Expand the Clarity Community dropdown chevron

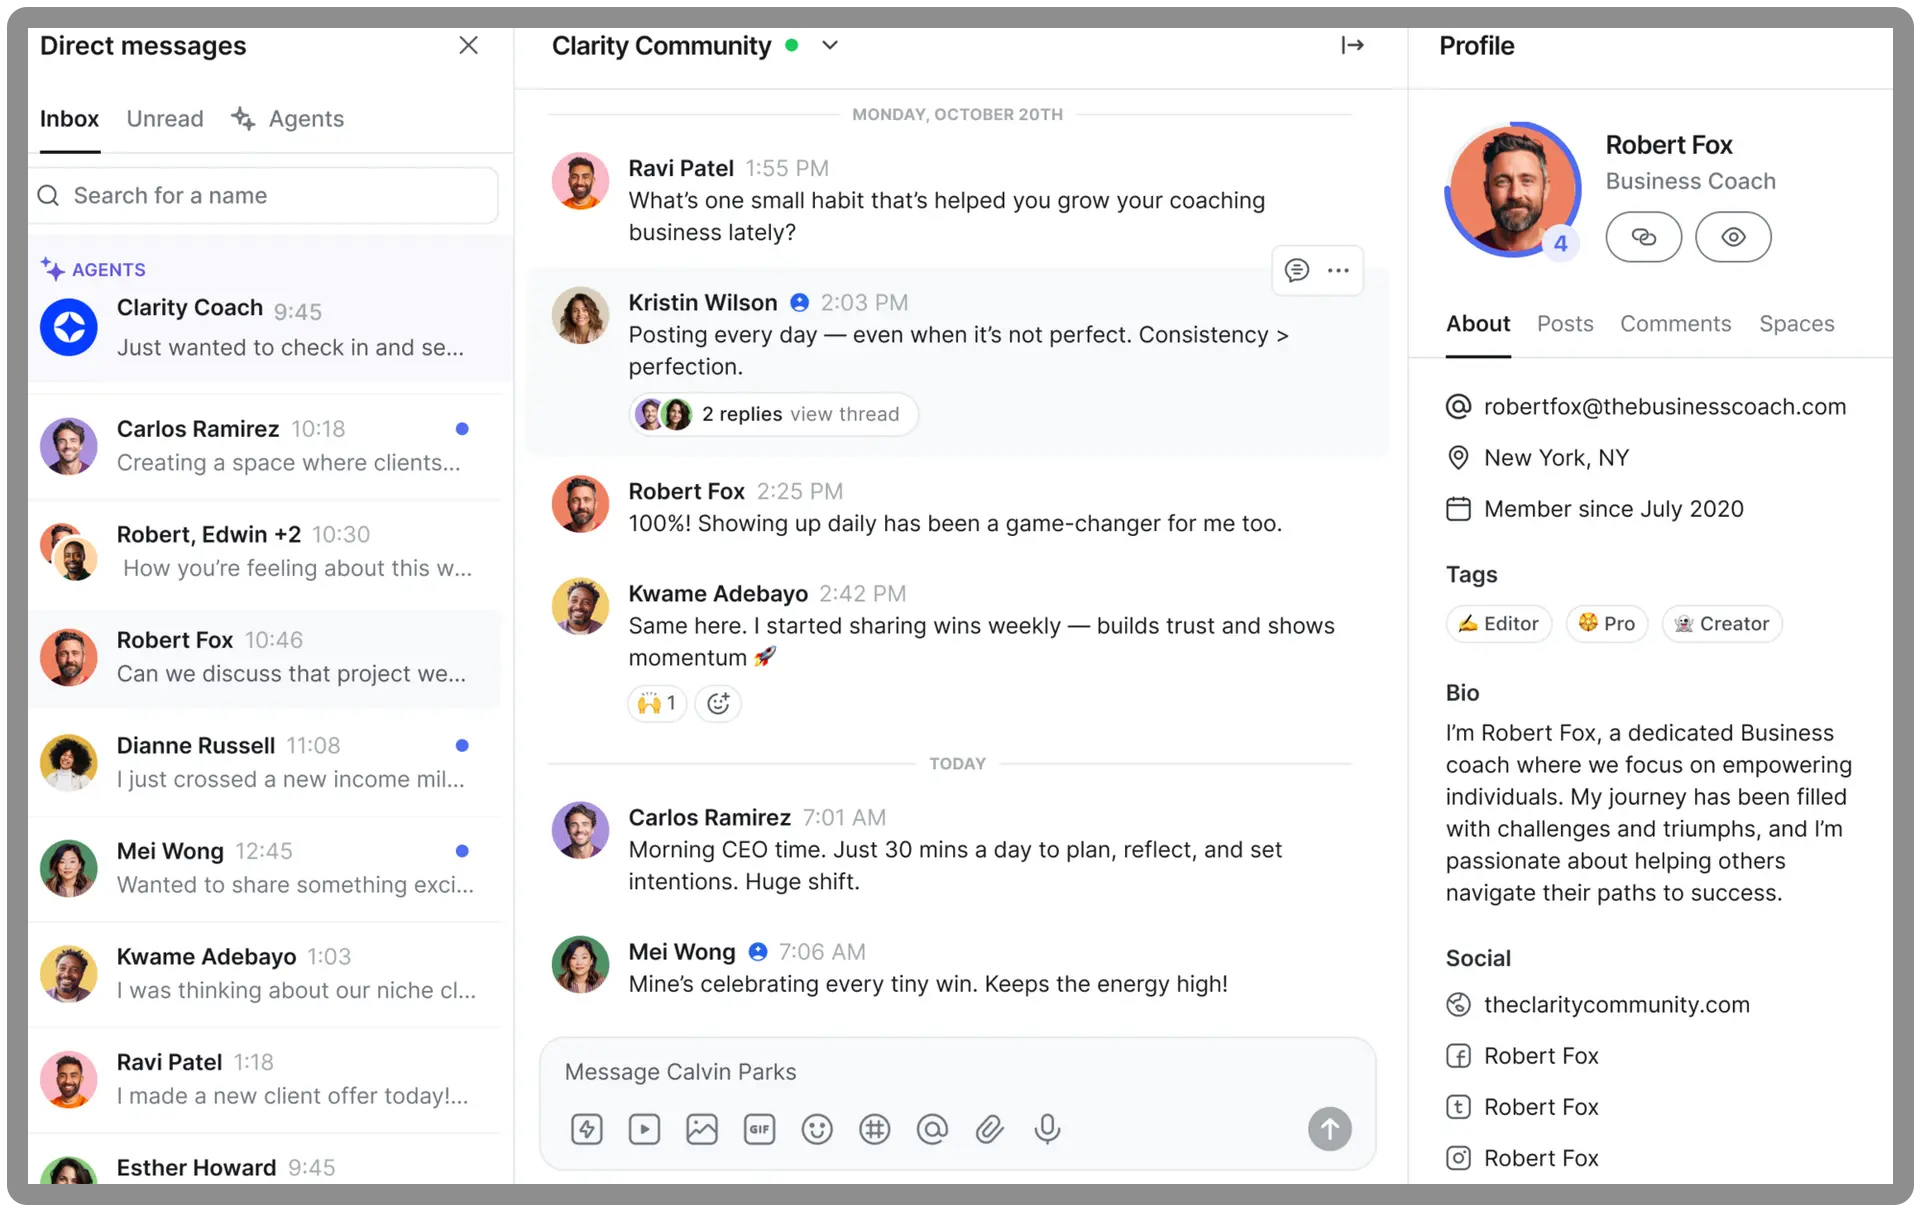point(830,46)
